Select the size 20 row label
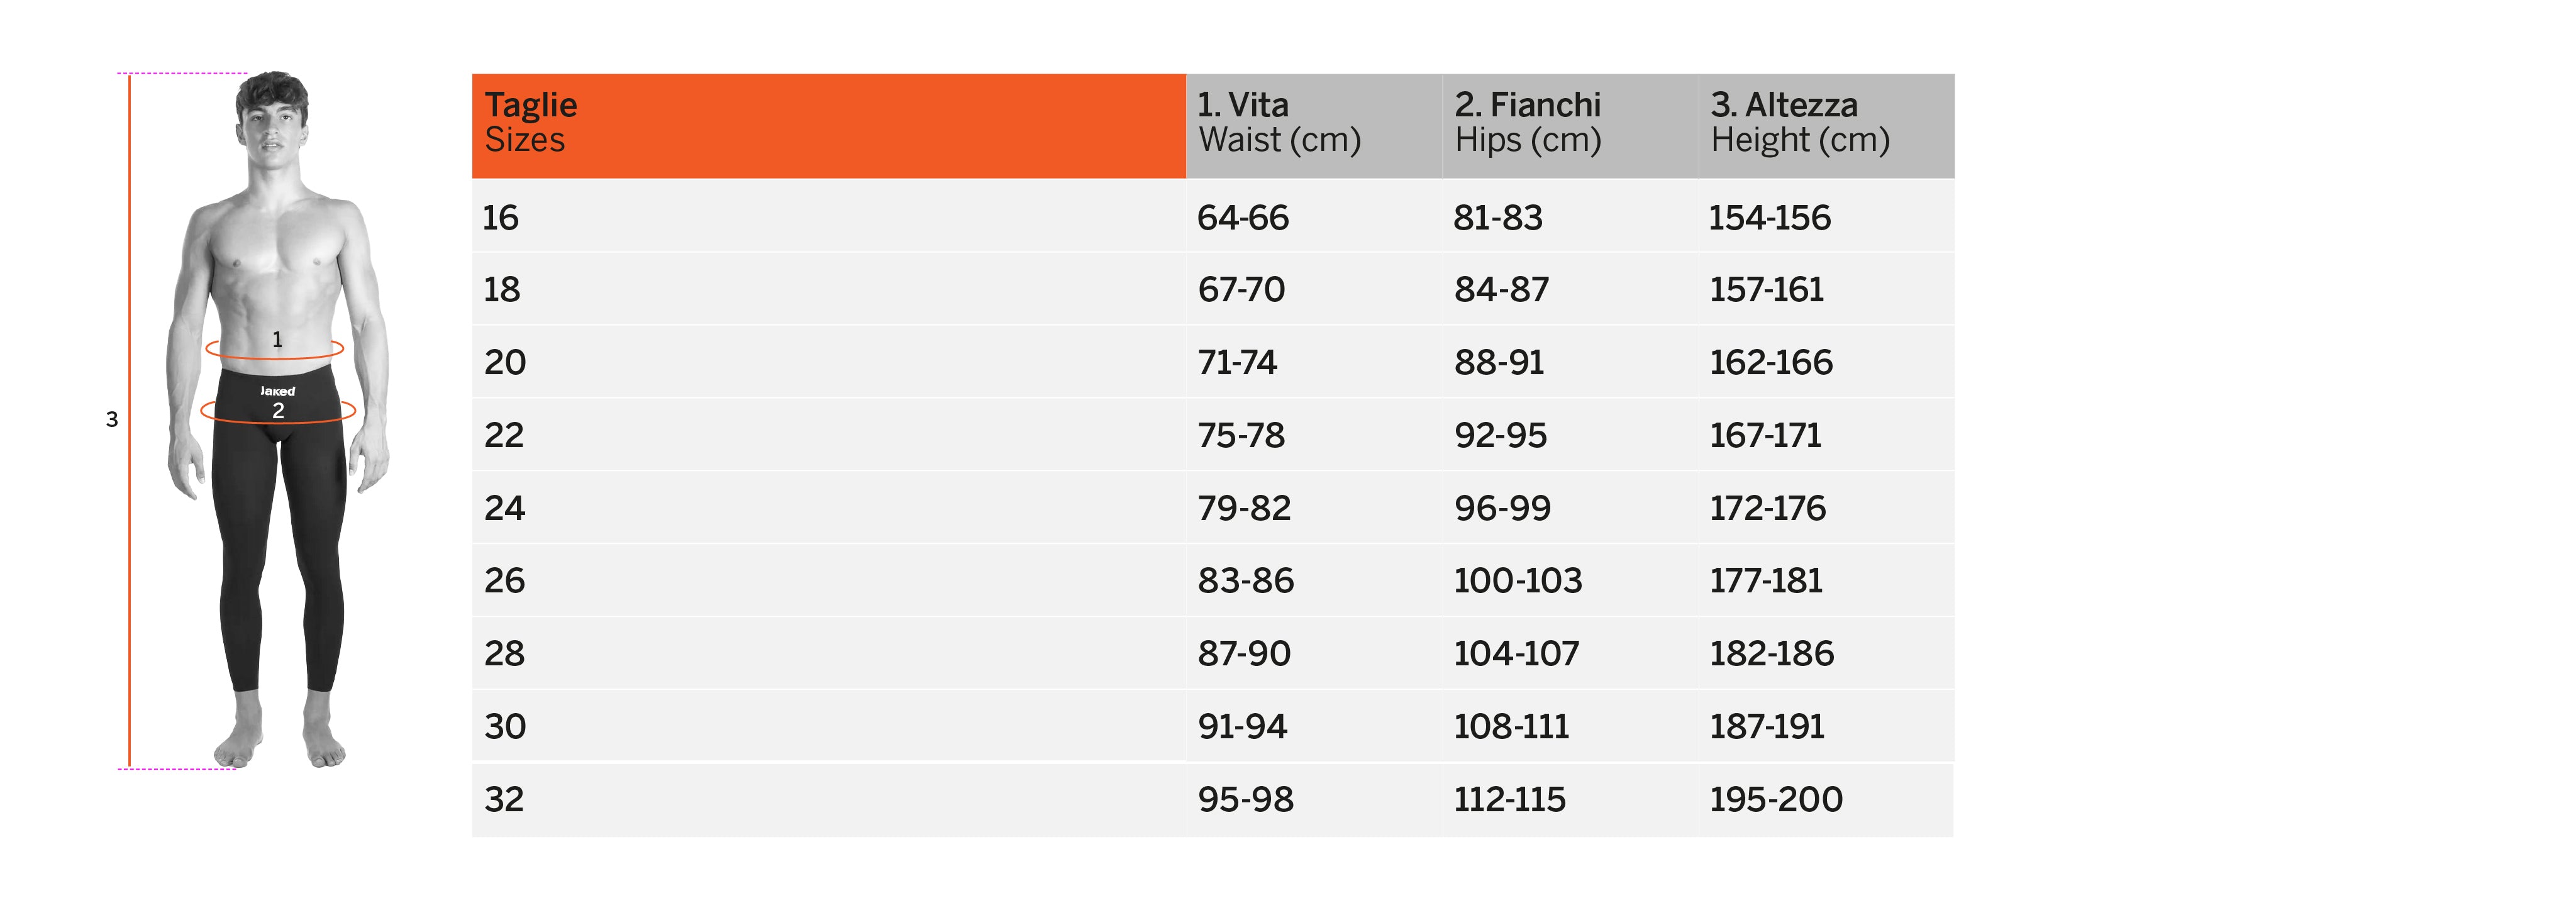This screenshot has height=898, width=2576. coord(505,363)
